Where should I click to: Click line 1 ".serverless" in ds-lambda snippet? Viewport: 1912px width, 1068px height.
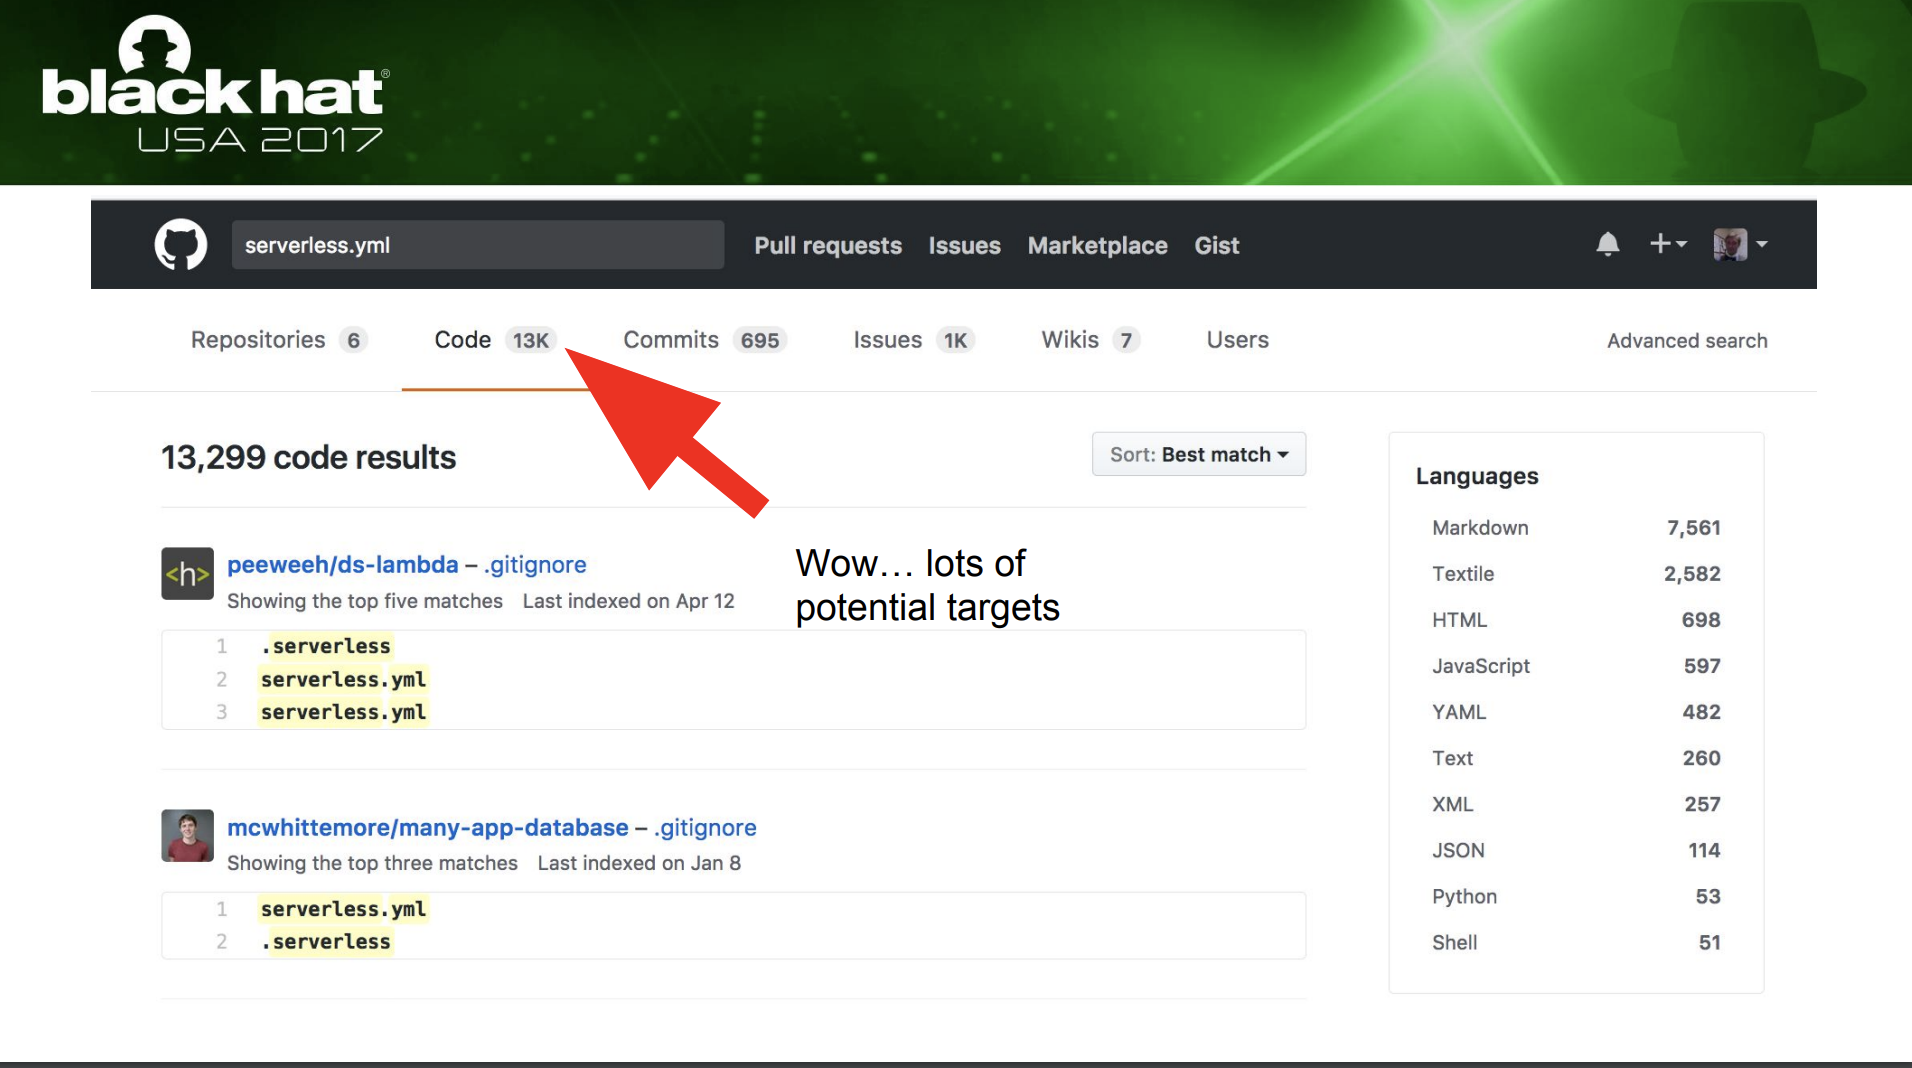coord(326,647)
